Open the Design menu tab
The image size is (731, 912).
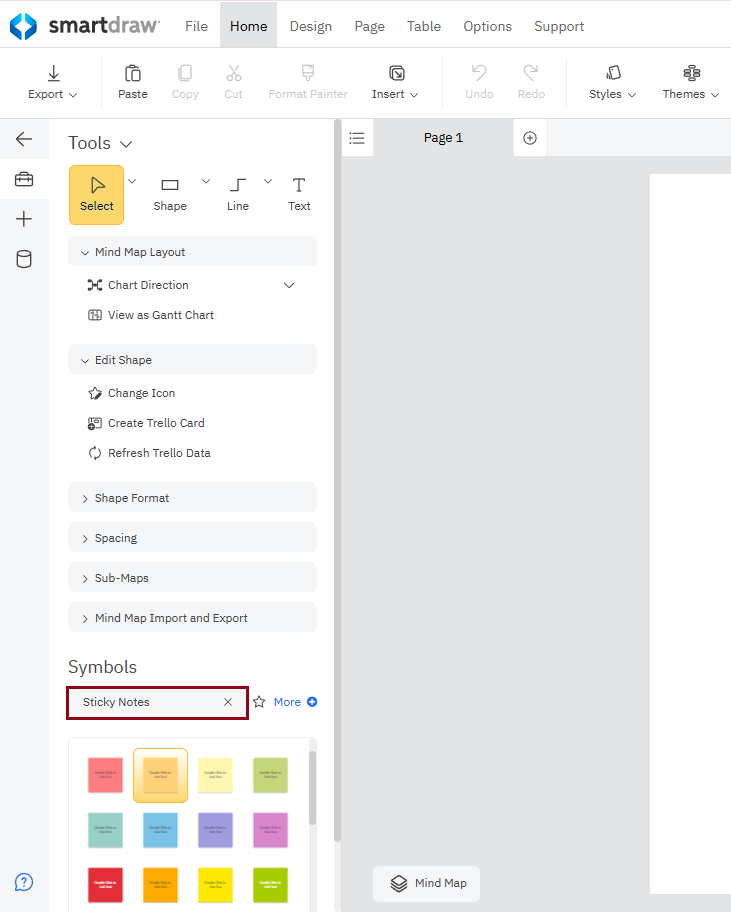(310, 26)
